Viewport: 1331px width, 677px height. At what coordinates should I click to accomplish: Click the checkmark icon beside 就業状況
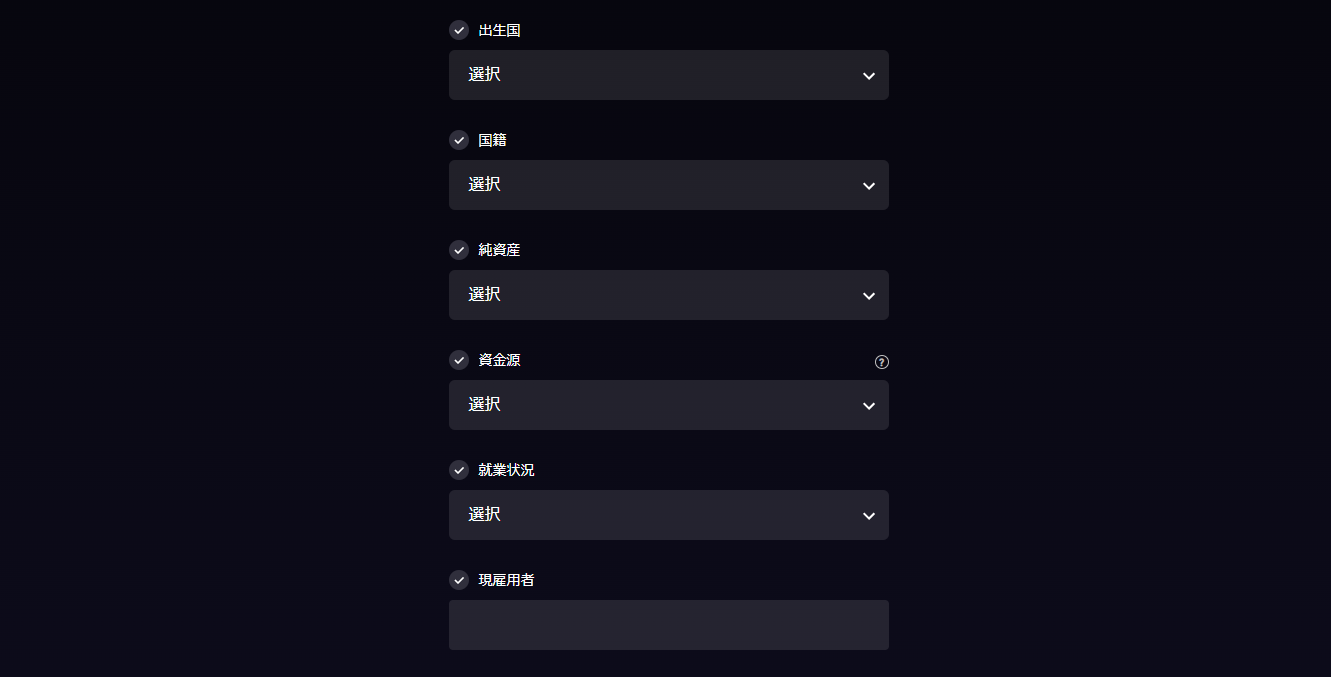[459, 470]
